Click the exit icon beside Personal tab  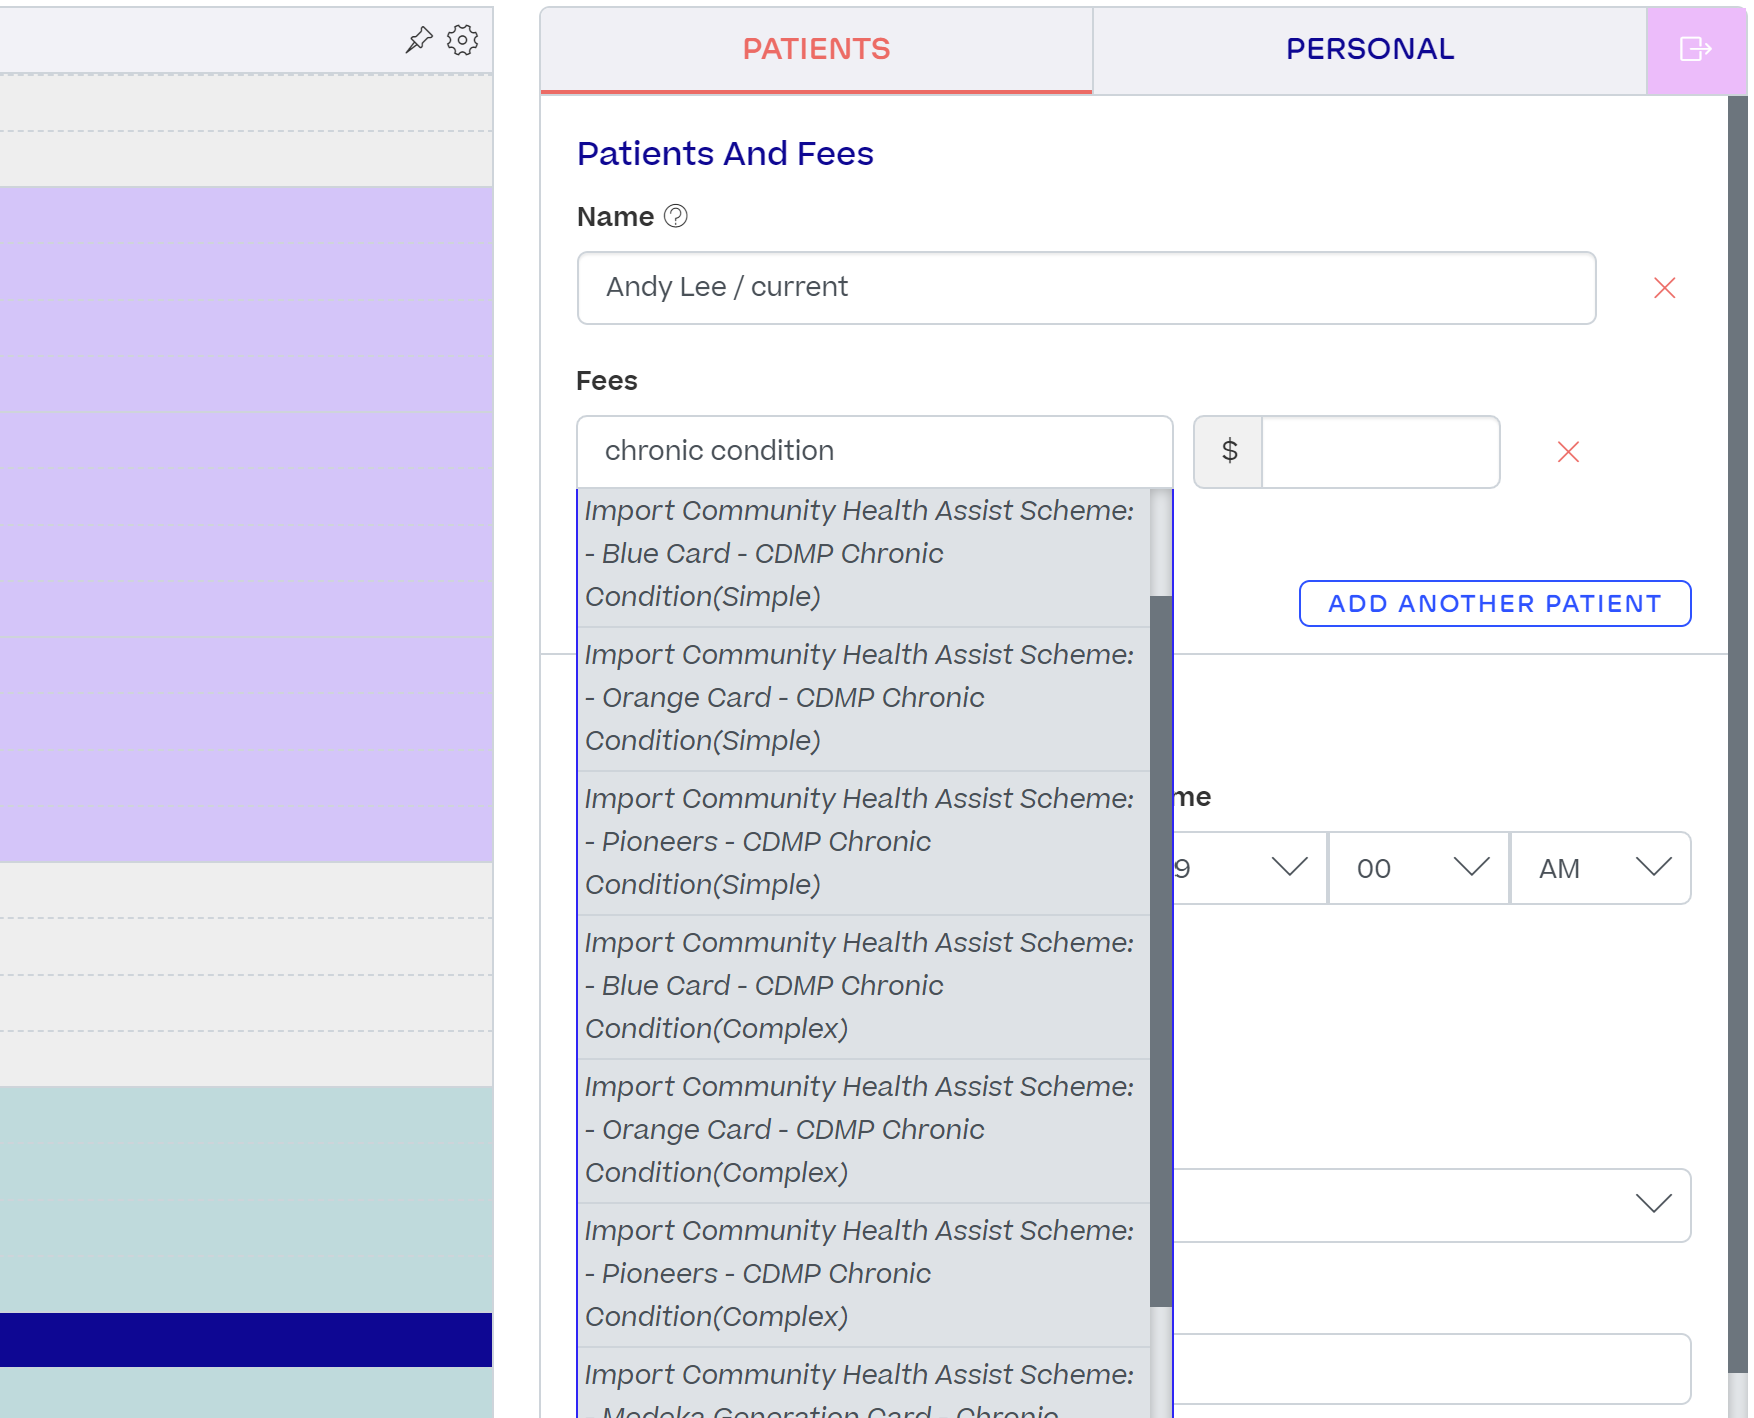pos(1695,49)
